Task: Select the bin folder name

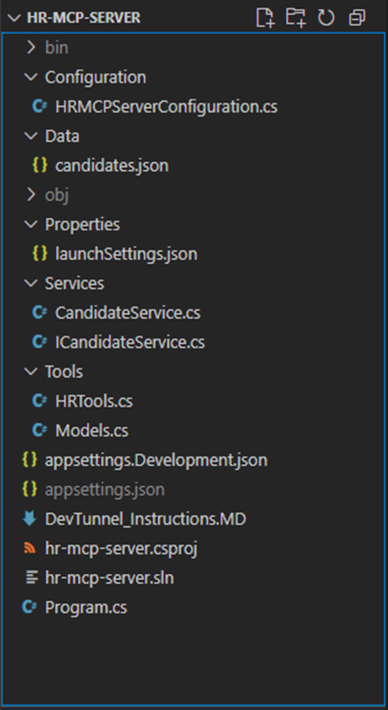Action: 57,48
